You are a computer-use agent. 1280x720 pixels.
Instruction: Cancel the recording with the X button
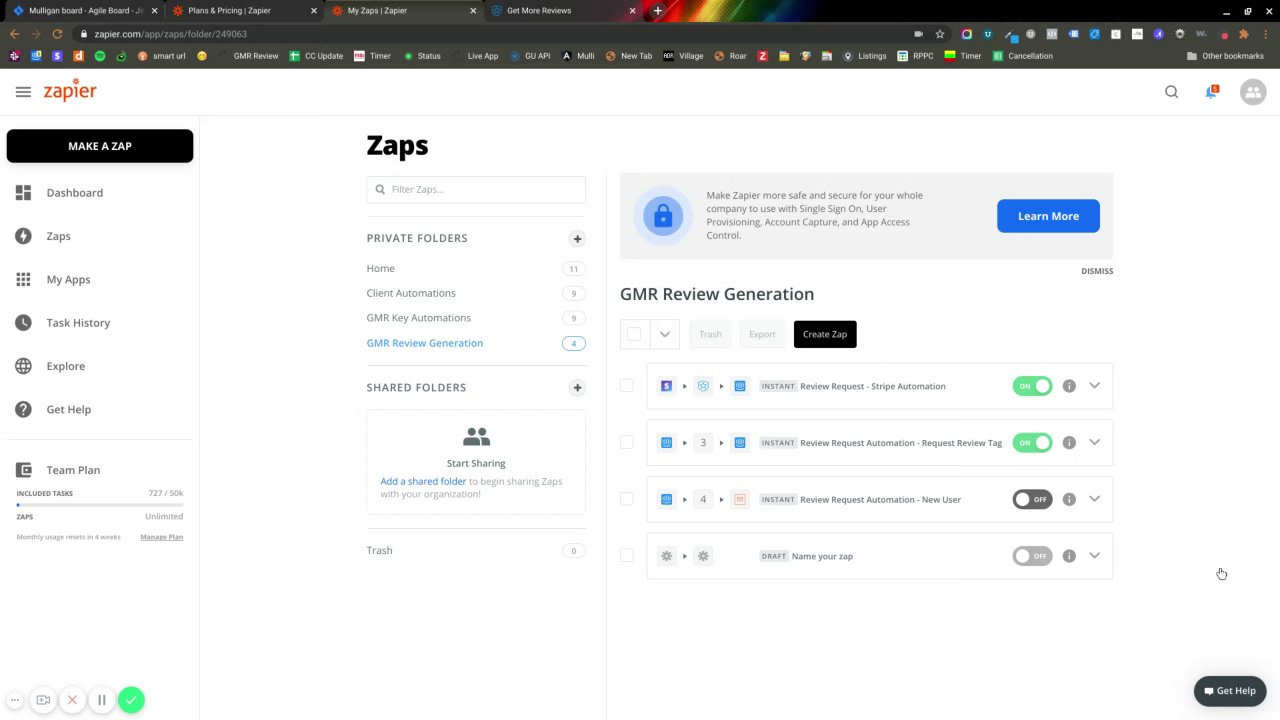(72, 700)
